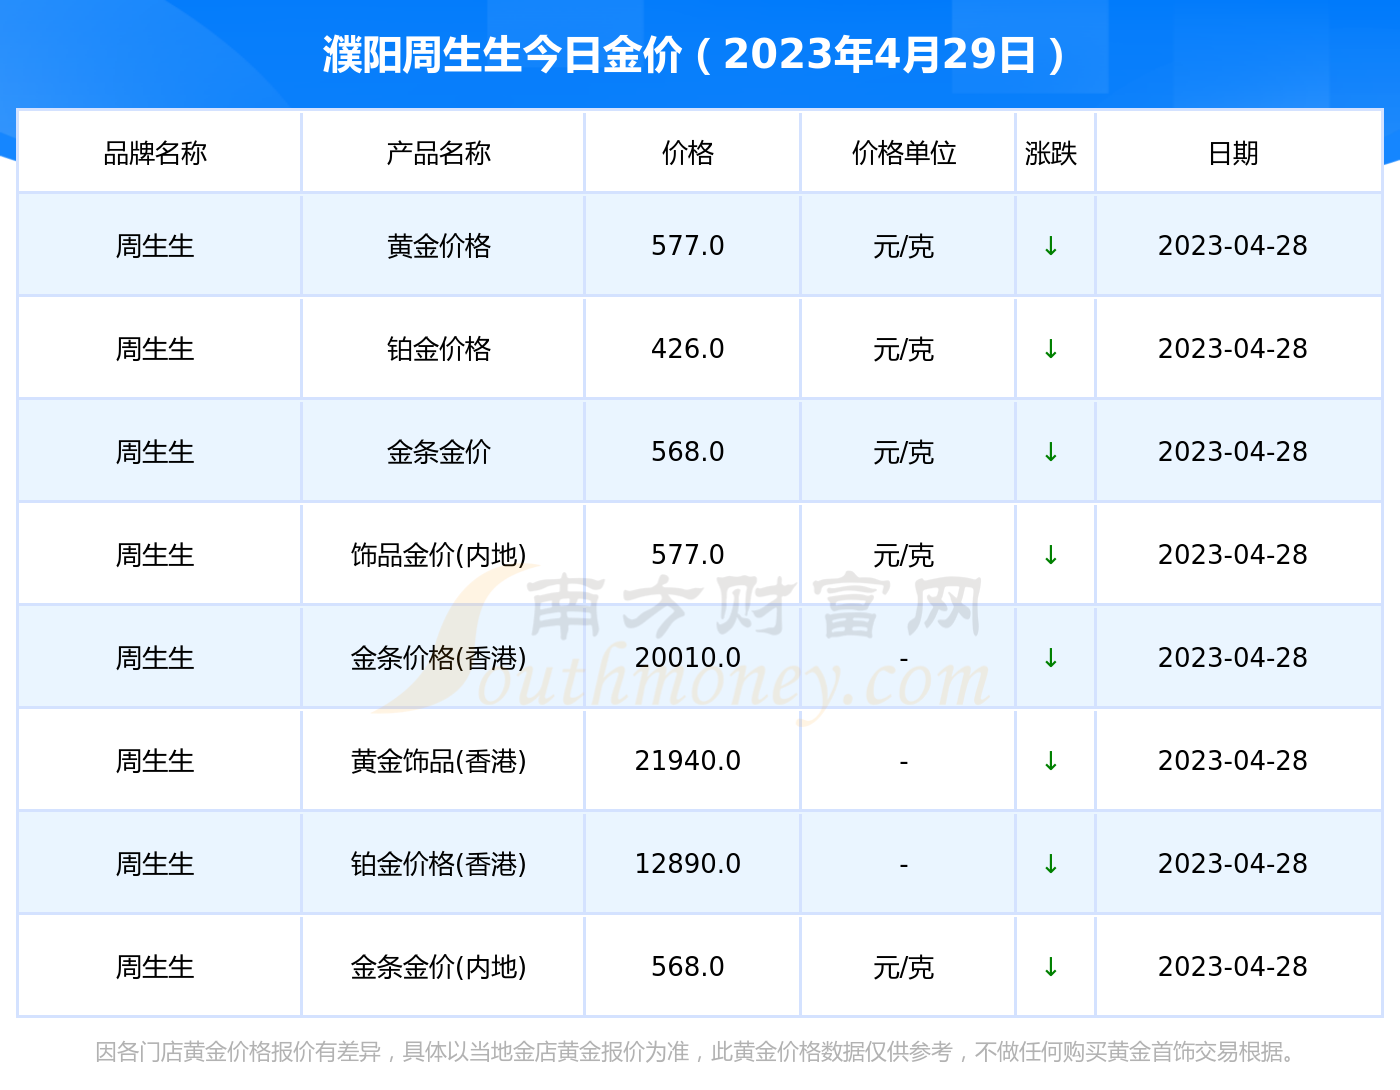The width and height of the screenshot is (1400, 1090).
Task: Click 周生生 brand in 铂金价格 row
Action: point(155,349)
